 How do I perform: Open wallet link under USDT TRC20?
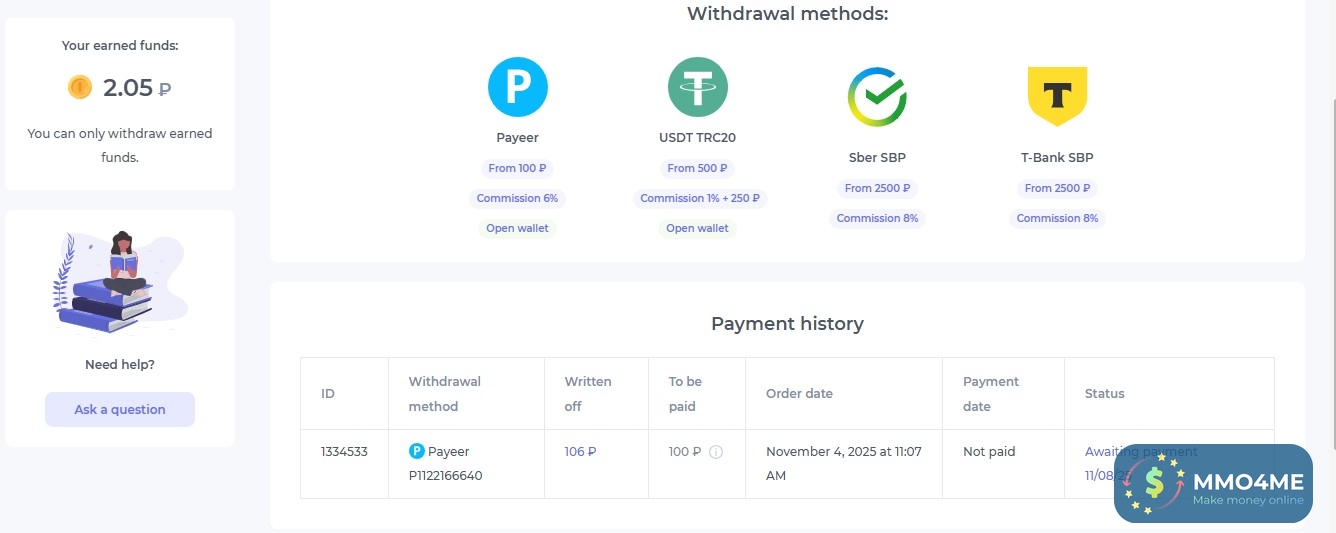pos(697,228)
